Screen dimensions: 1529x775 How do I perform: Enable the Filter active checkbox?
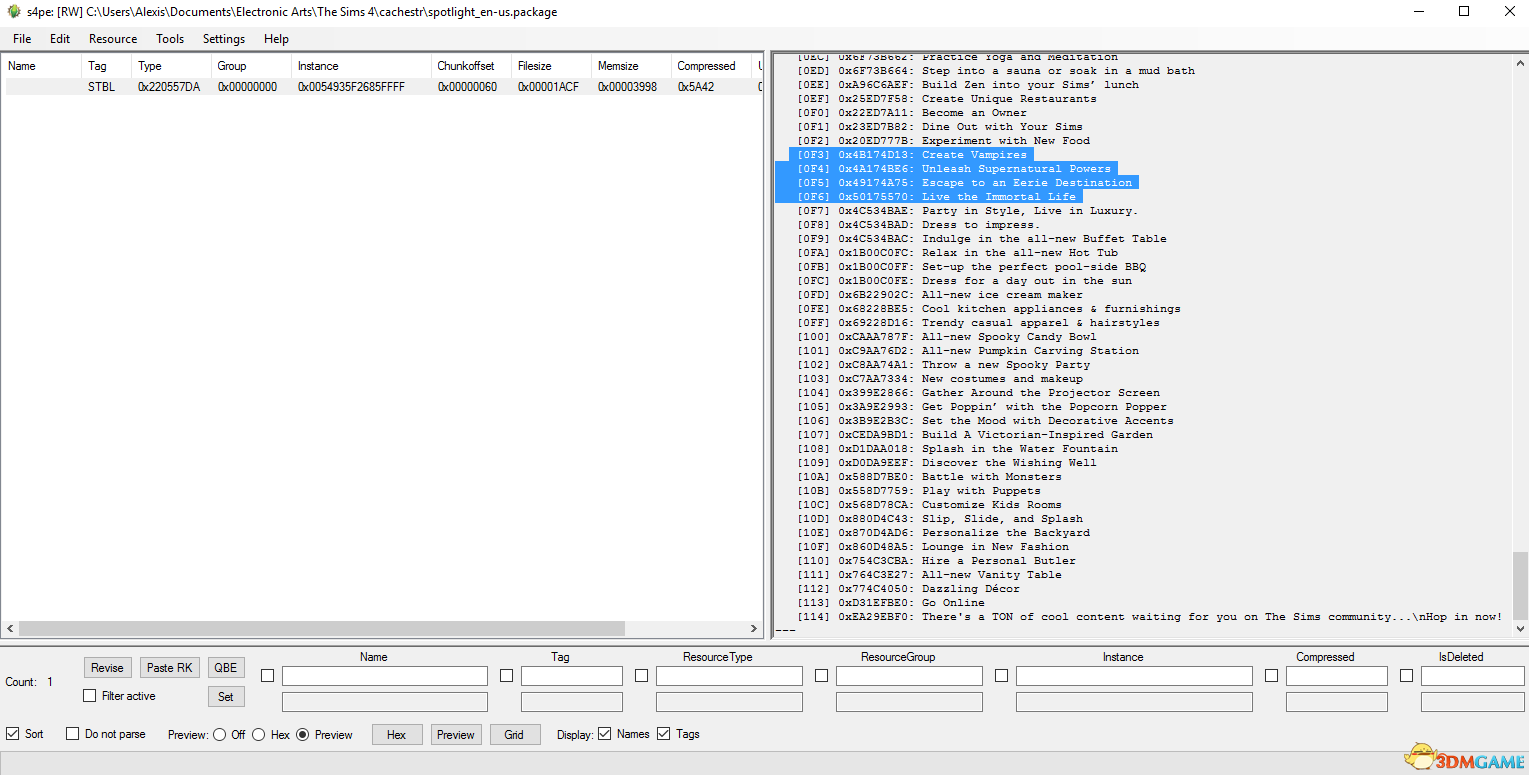click(x=90, y=695)
